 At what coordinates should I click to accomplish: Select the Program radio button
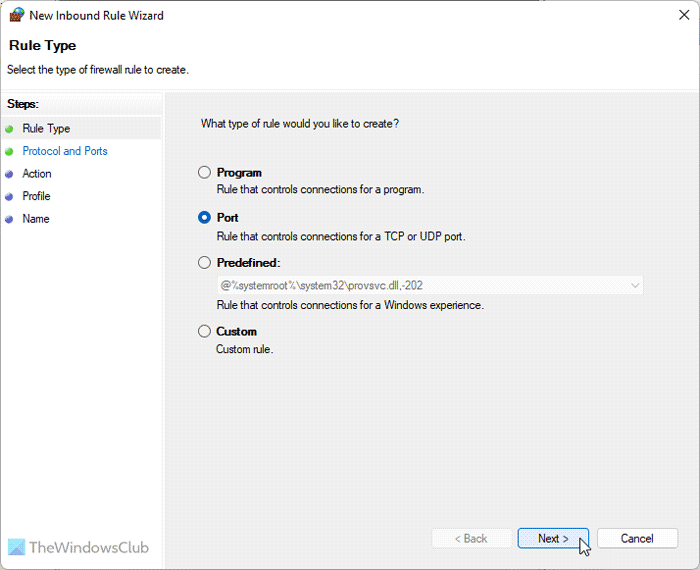tap(205, 173)
